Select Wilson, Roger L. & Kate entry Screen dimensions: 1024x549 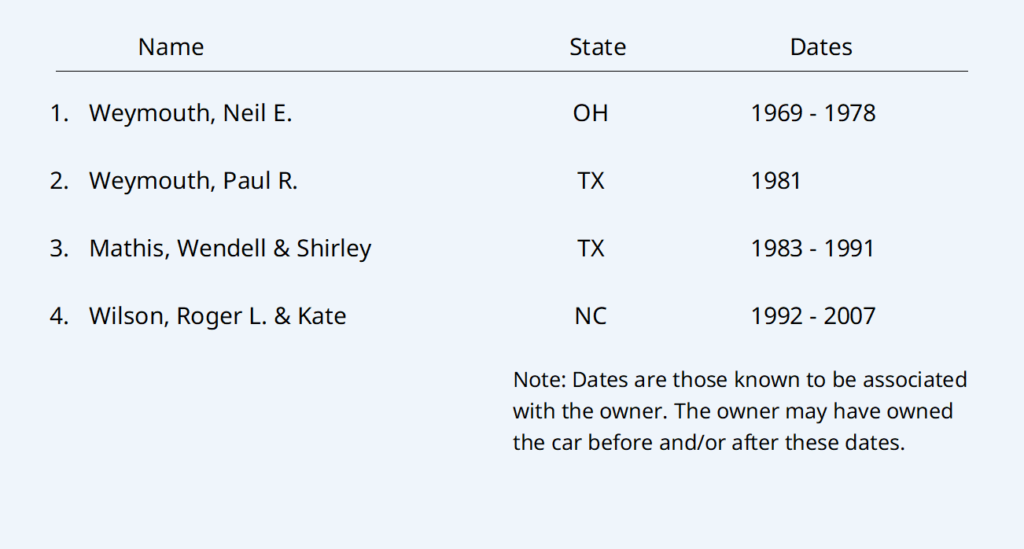(217, 317)
